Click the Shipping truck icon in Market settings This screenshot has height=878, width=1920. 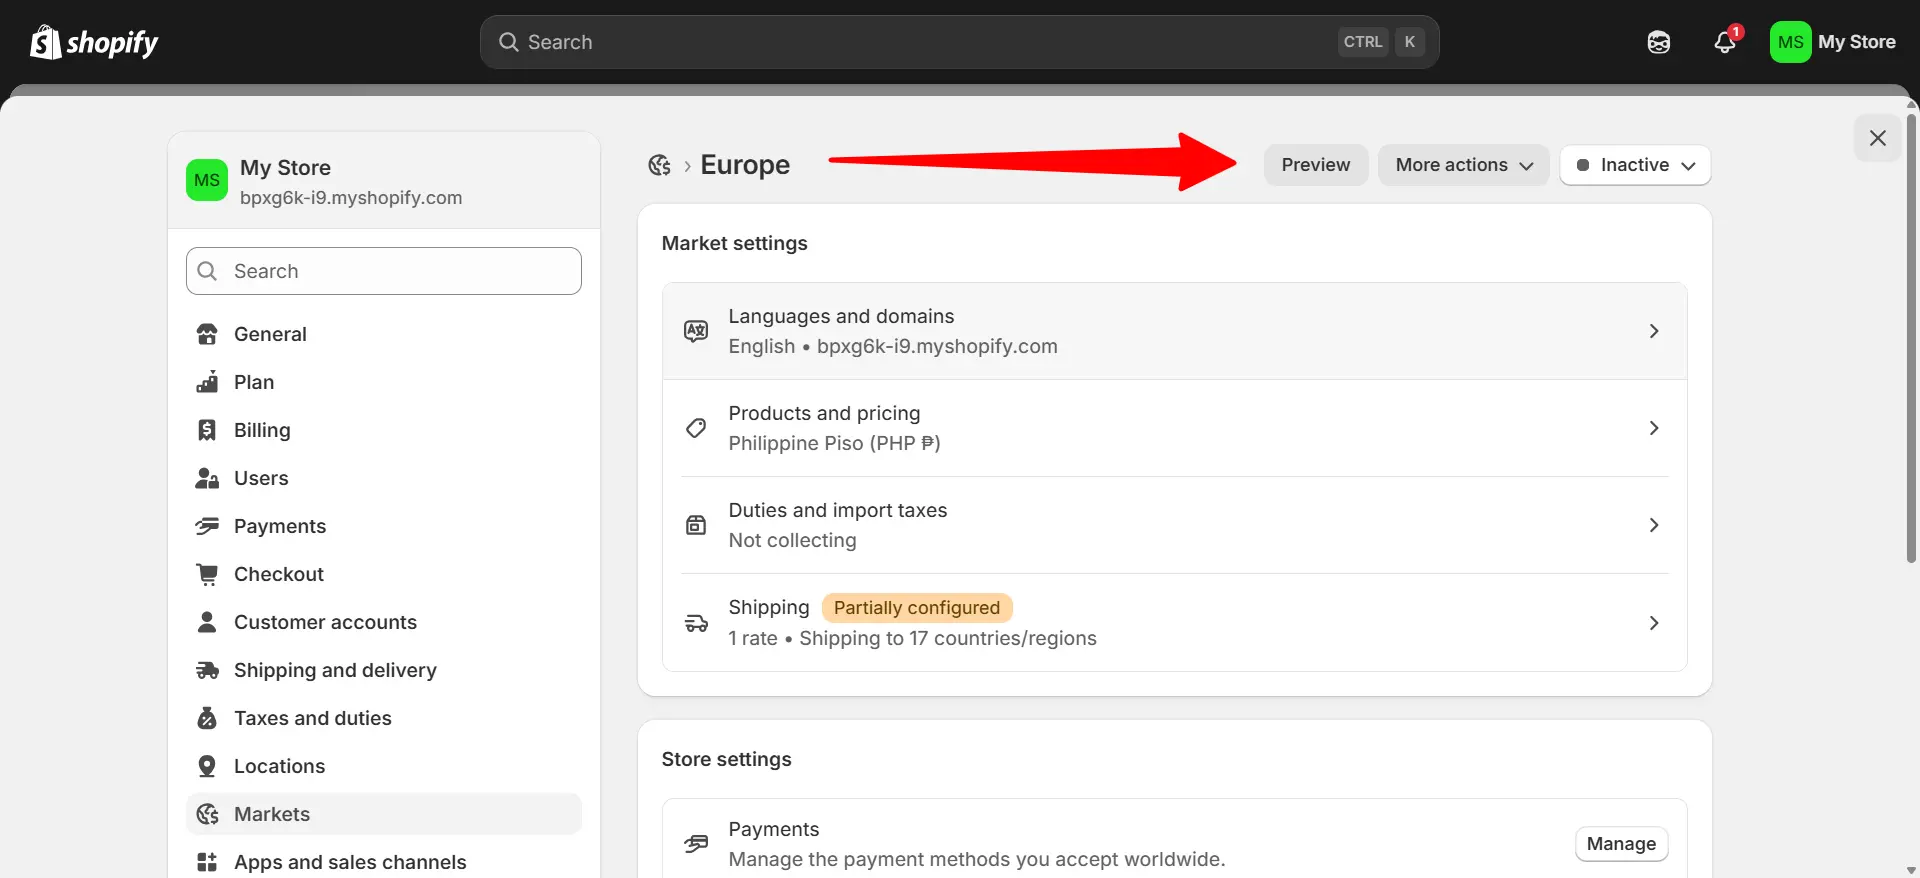tap(696, 623)
